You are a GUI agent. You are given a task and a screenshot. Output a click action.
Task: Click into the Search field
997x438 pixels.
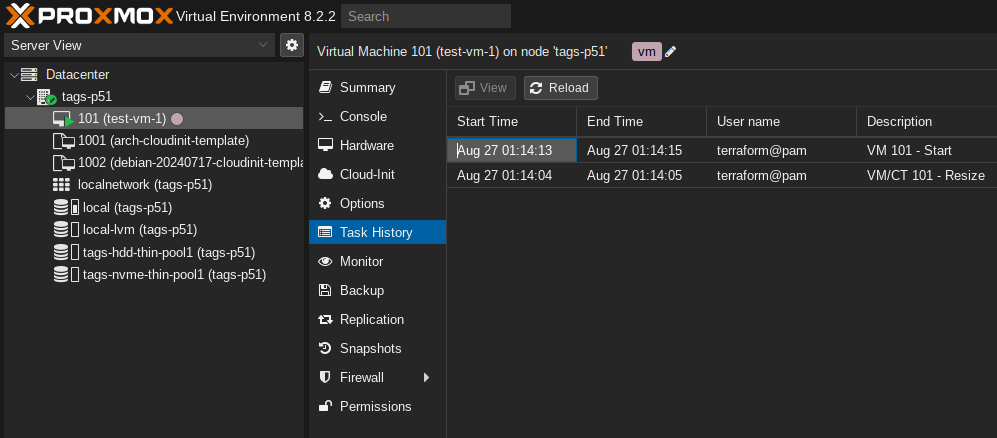coord(425,16)
